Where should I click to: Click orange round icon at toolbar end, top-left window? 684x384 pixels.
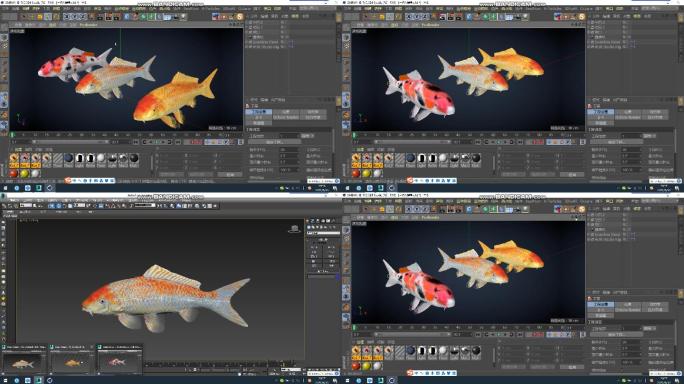[239, 17]
